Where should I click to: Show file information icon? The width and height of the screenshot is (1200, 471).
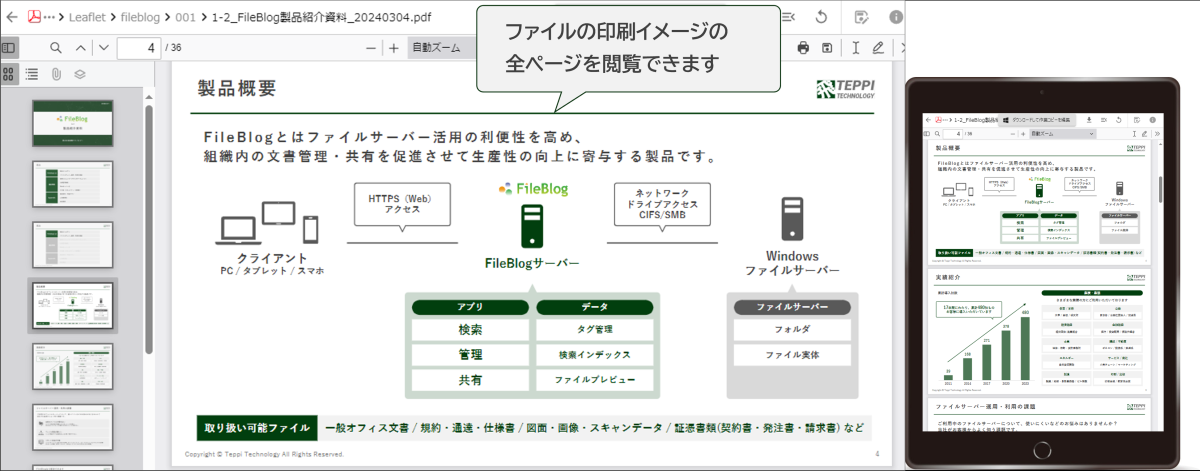tap(895, 17)
